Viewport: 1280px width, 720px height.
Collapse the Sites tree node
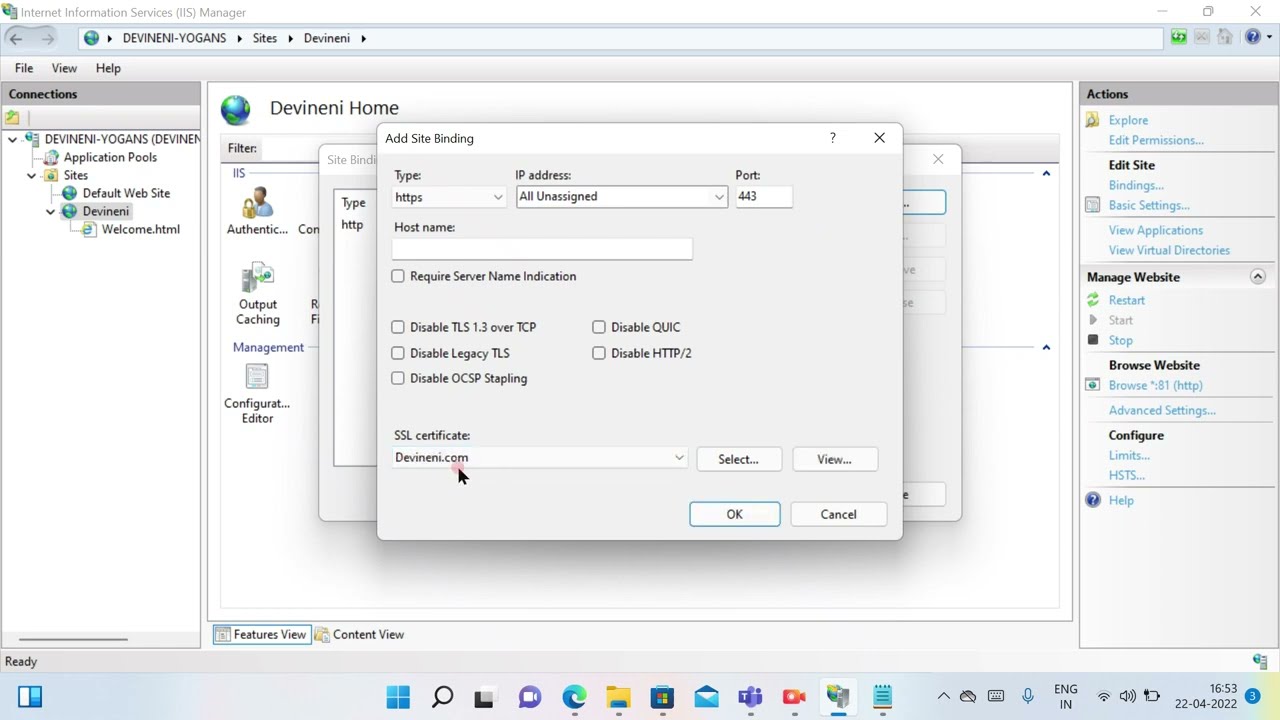coord(32,176)
